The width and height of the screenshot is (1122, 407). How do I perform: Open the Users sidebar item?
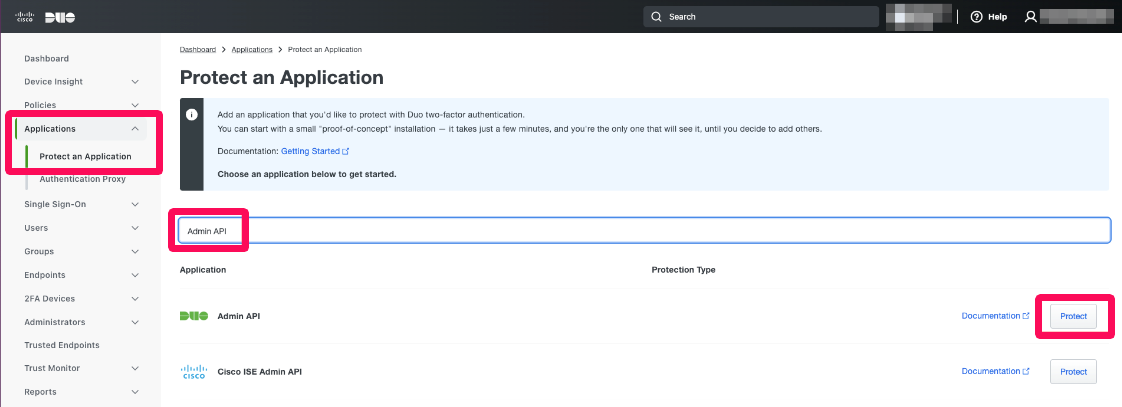tap(36, 228)
